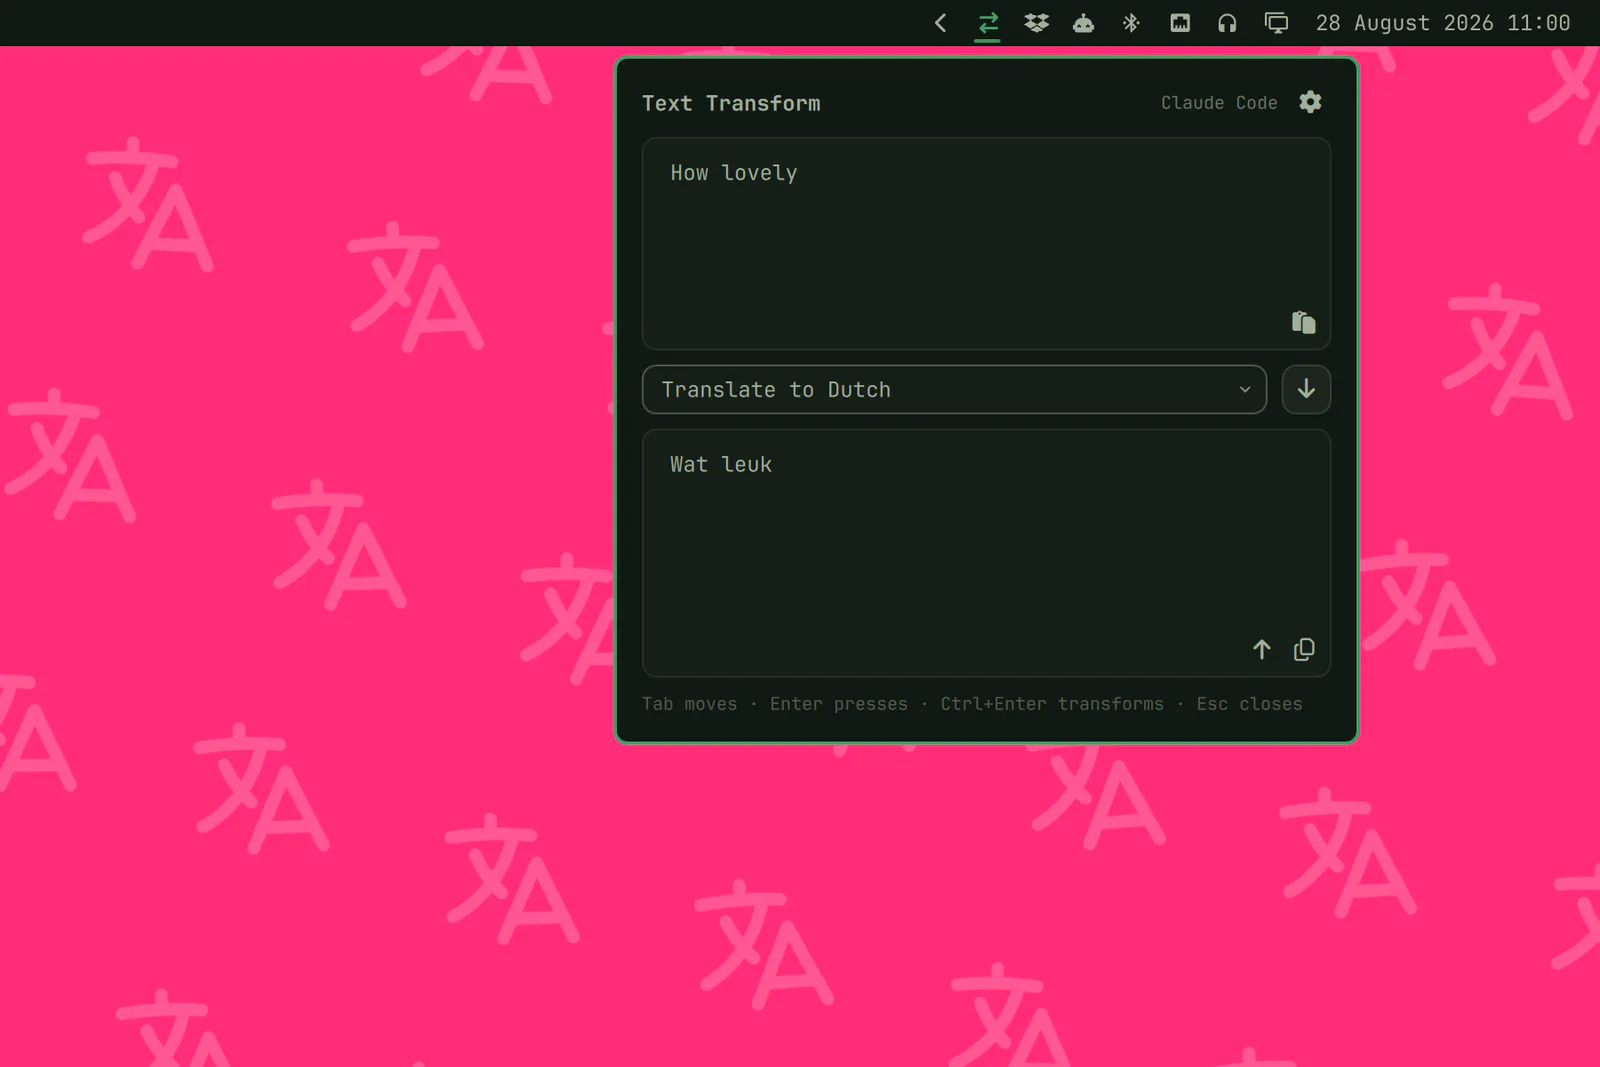Copy the translated output text
Viewport: 1600px width, 1067px height.
pos(1304,650)
